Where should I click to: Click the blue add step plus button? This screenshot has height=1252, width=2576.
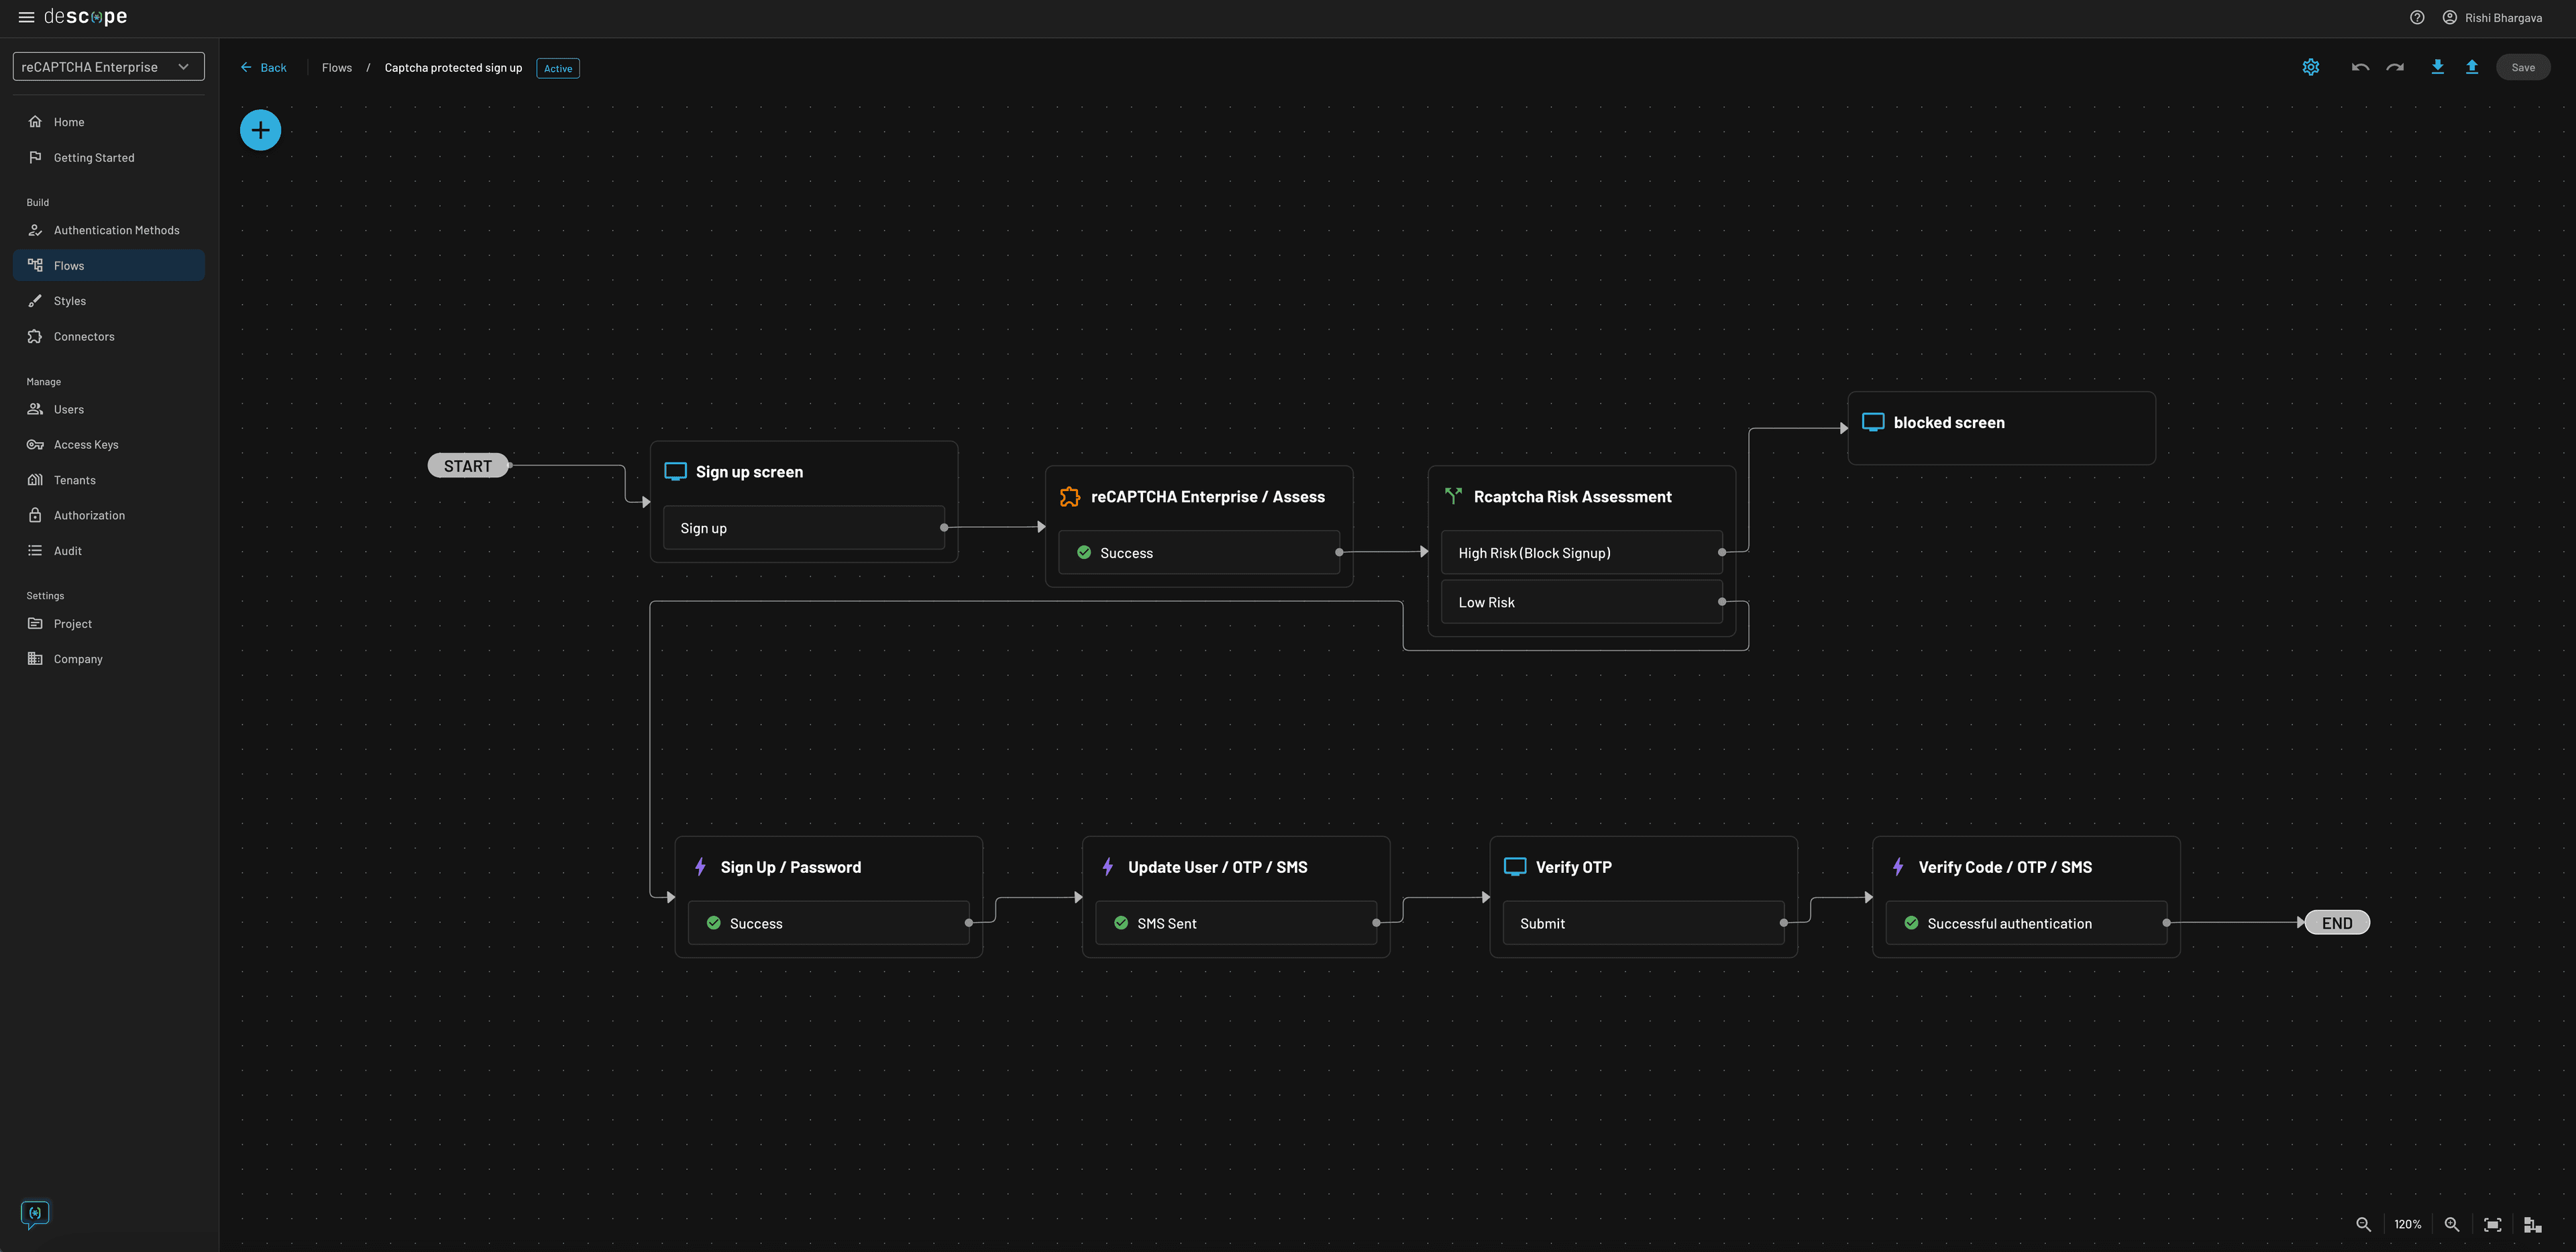tap(260, 130)
